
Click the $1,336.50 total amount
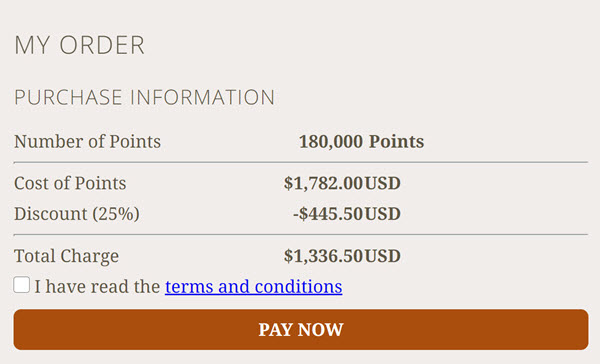(323, 256)
